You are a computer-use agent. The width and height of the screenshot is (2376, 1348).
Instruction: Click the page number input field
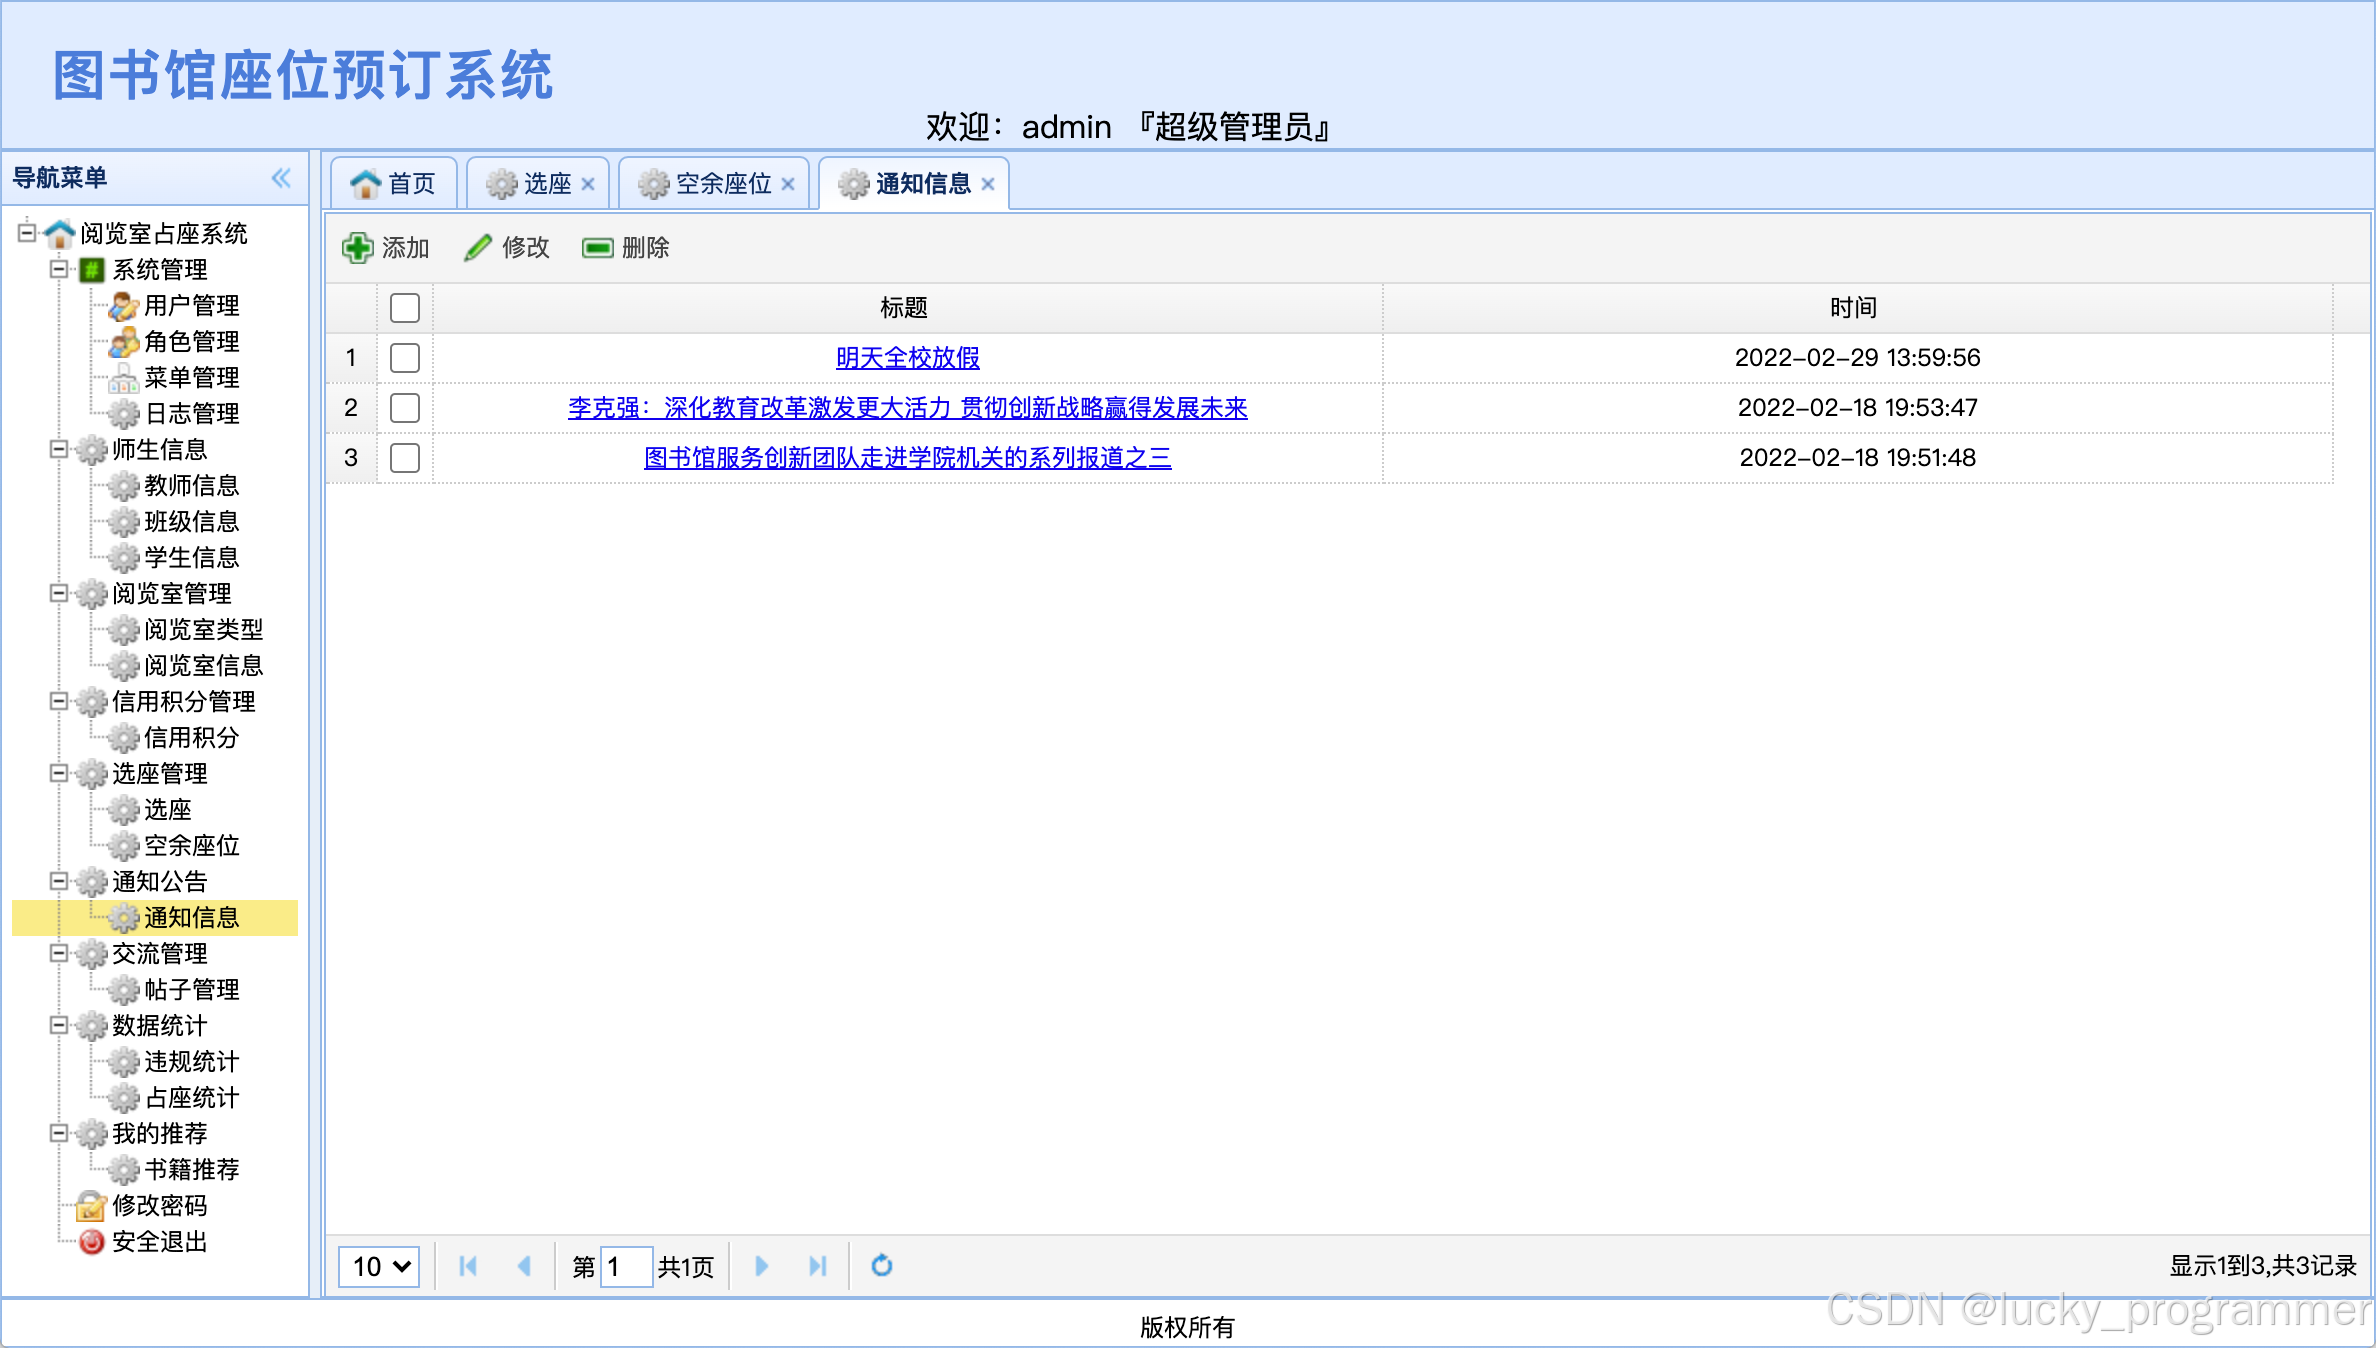point(627,1266)
